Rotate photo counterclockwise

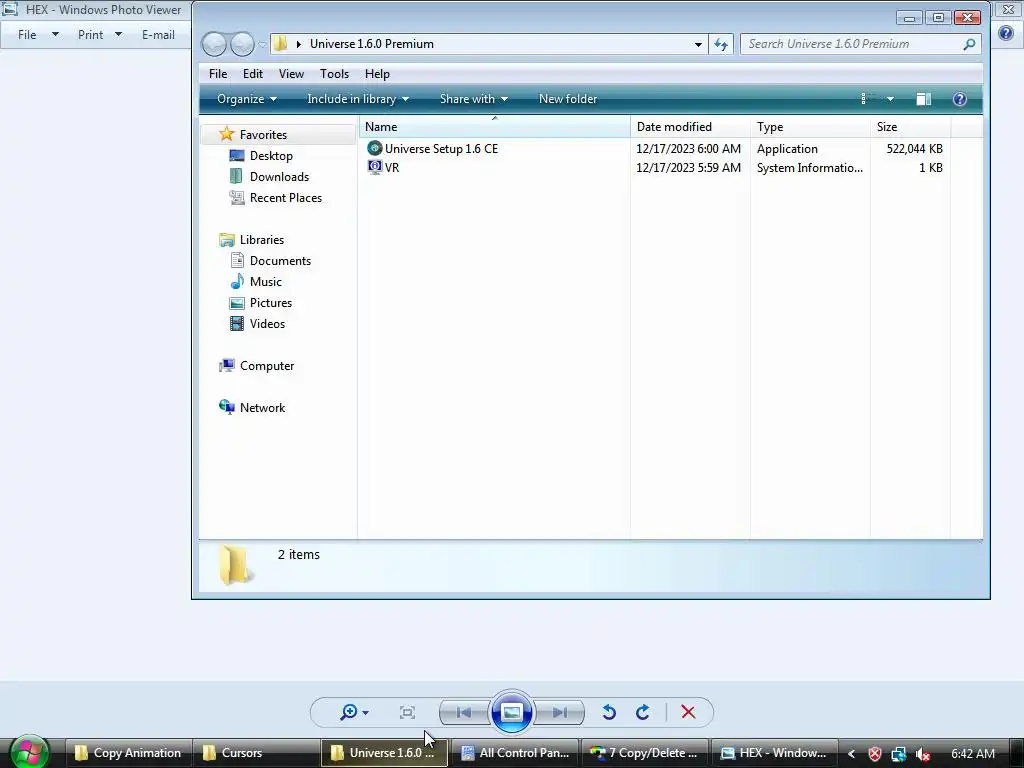point(609,712)
